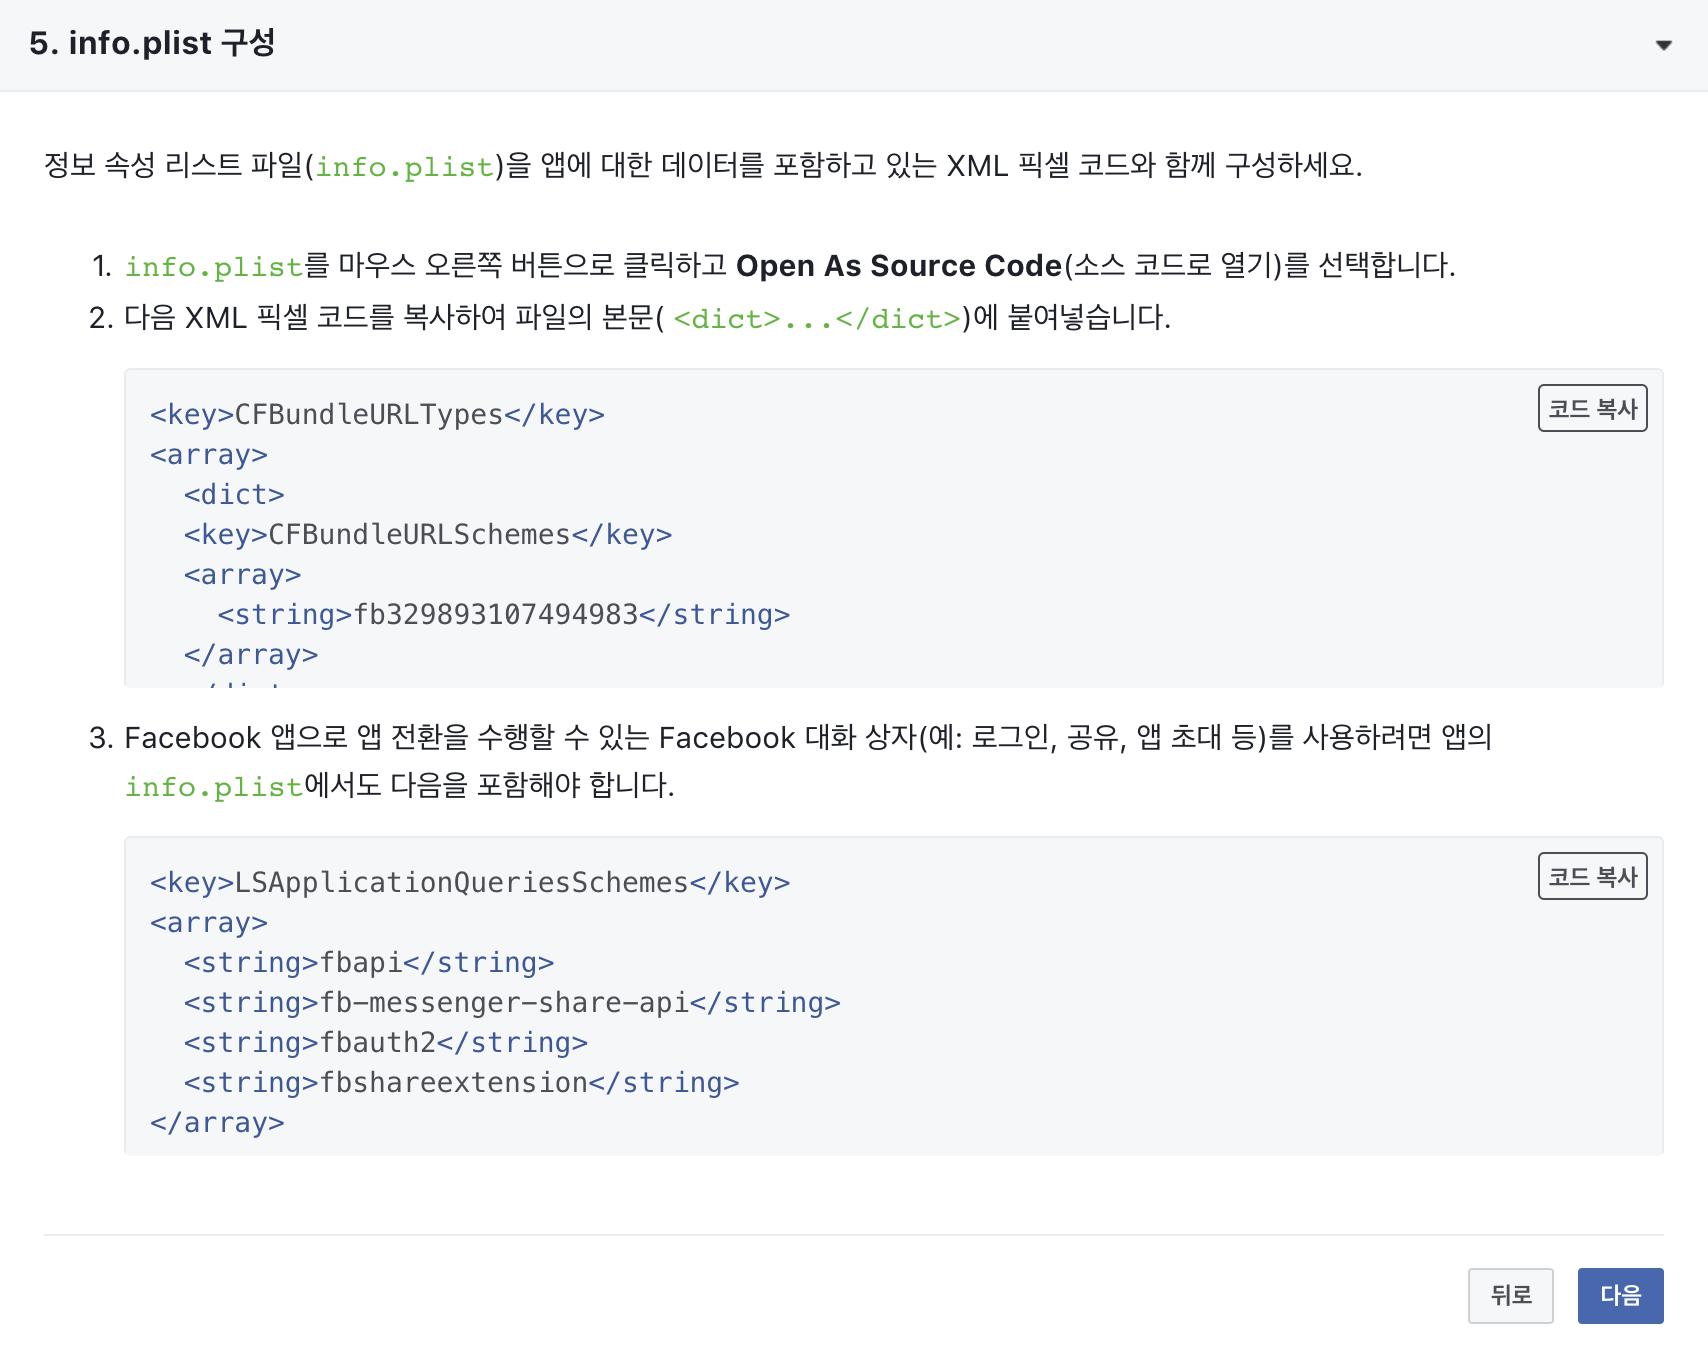Click info.plist code text in intro sentence
The image size is (1708, 1350).
(405, 166)
